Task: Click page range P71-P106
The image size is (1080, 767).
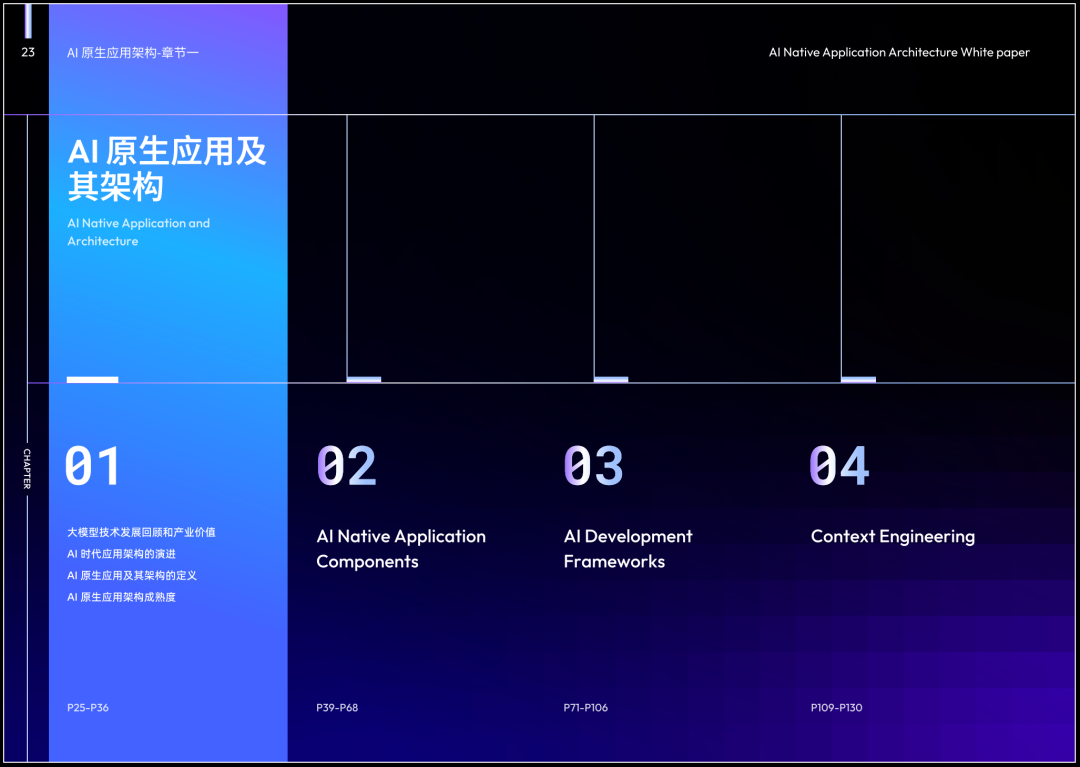Action: [585, 707]
